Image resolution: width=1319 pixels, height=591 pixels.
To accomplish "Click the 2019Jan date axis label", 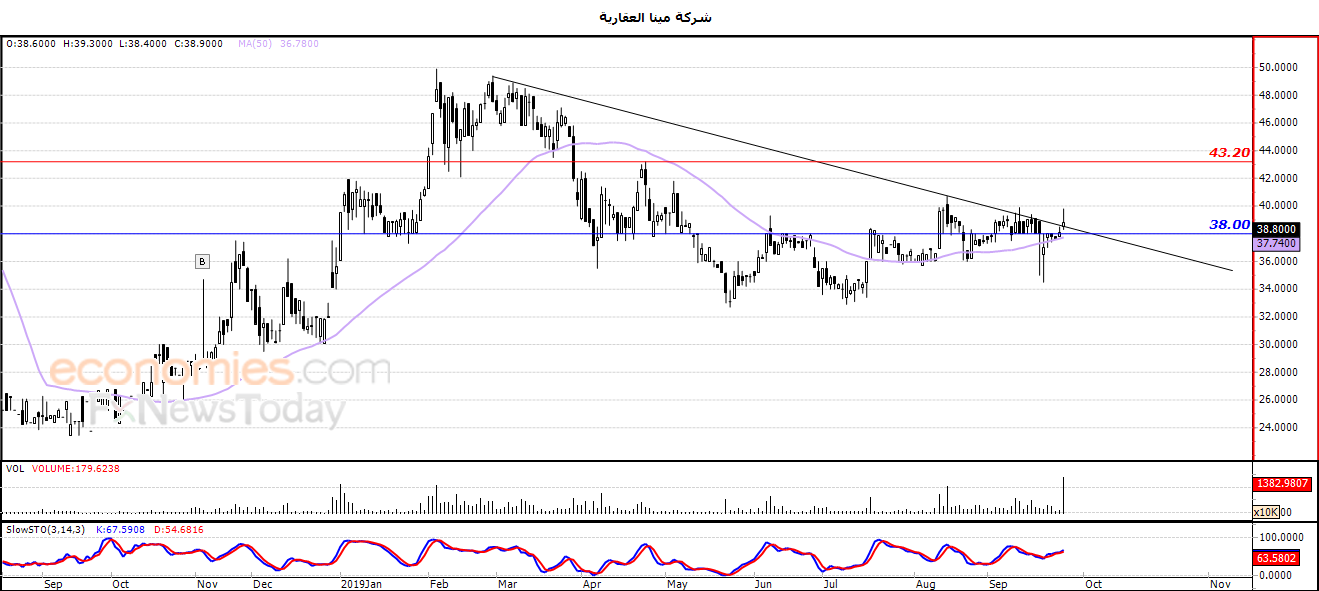I will click(361, 583).
